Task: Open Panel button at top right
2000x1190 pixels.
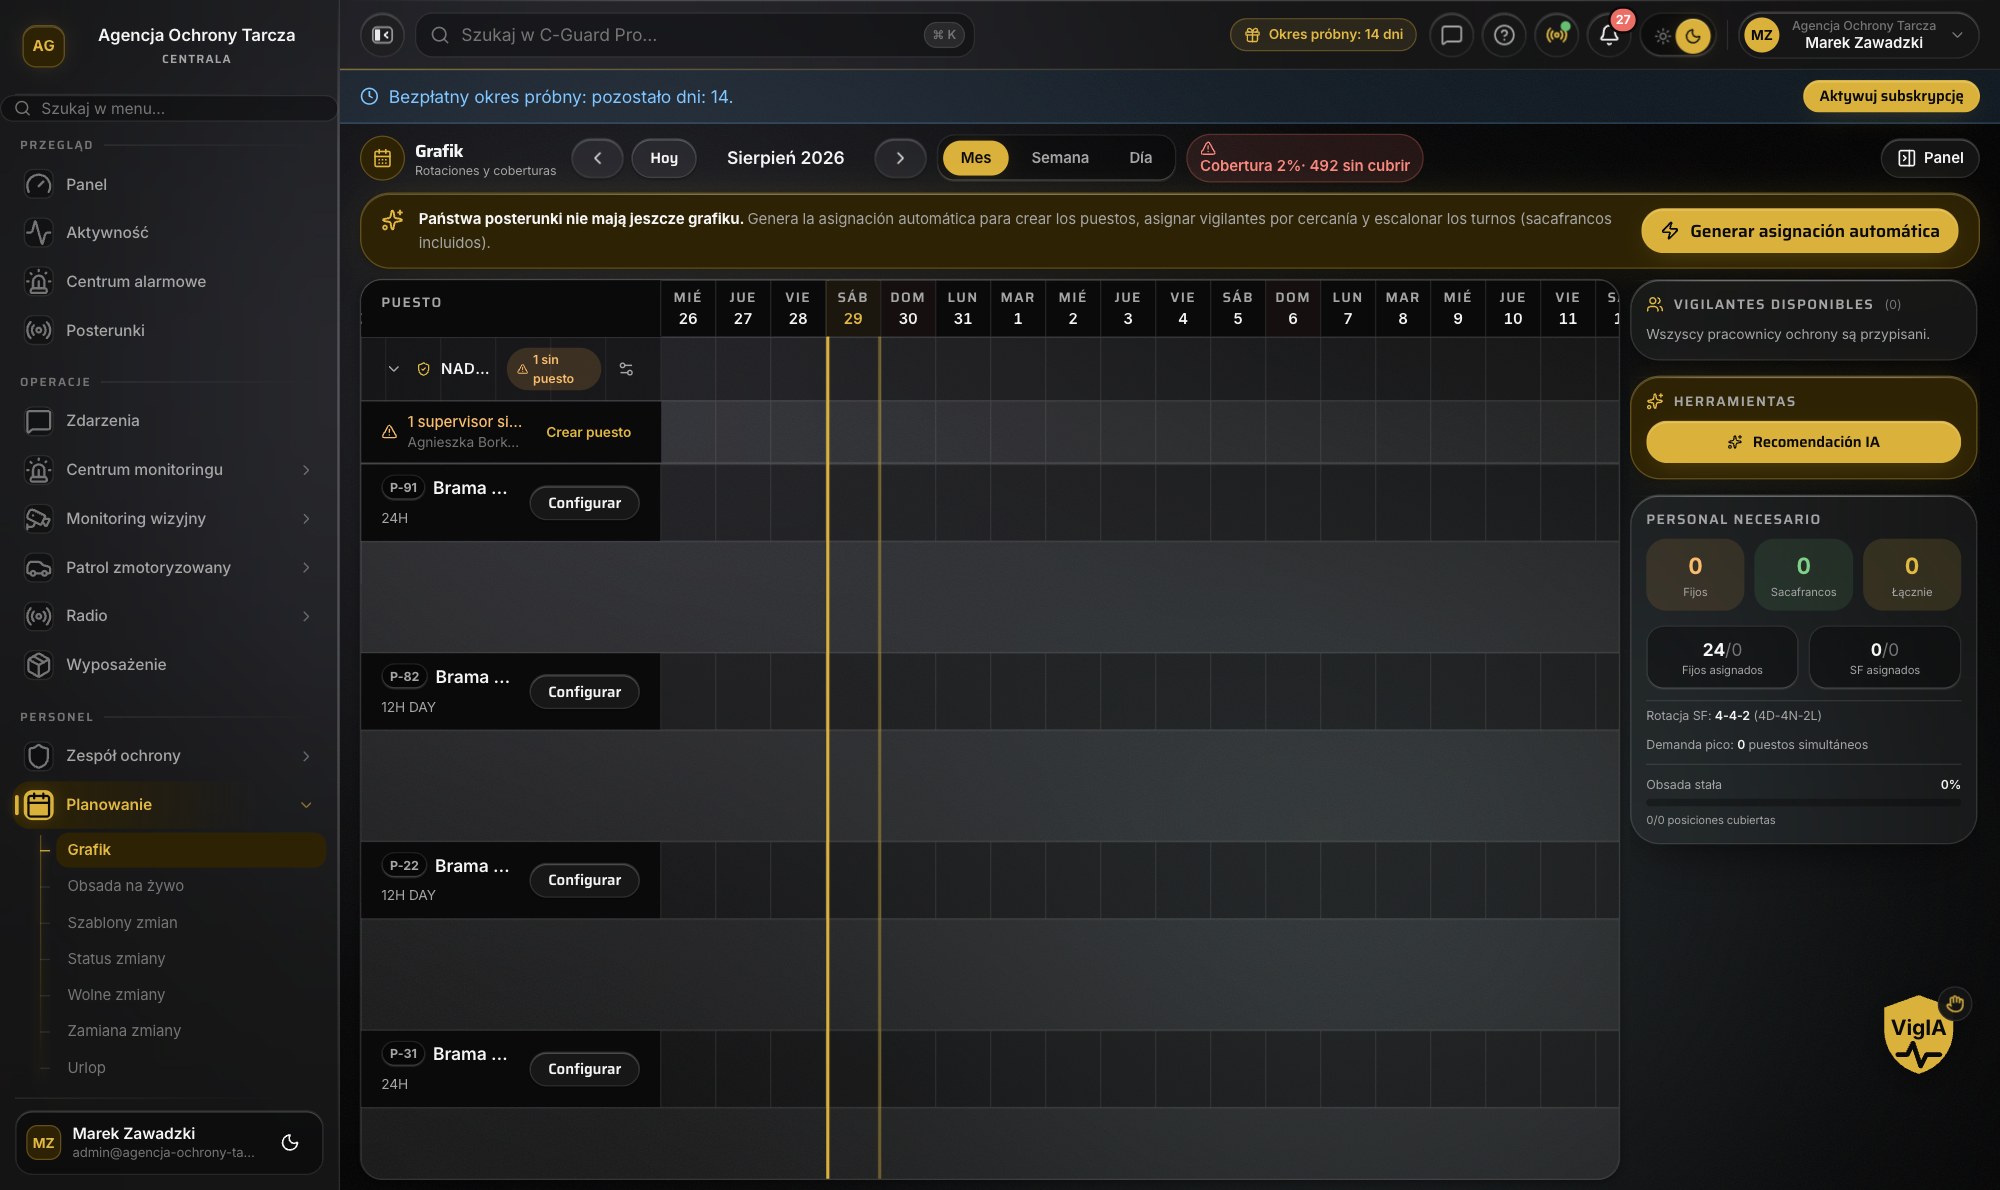Action: [x=1930, y=158]
